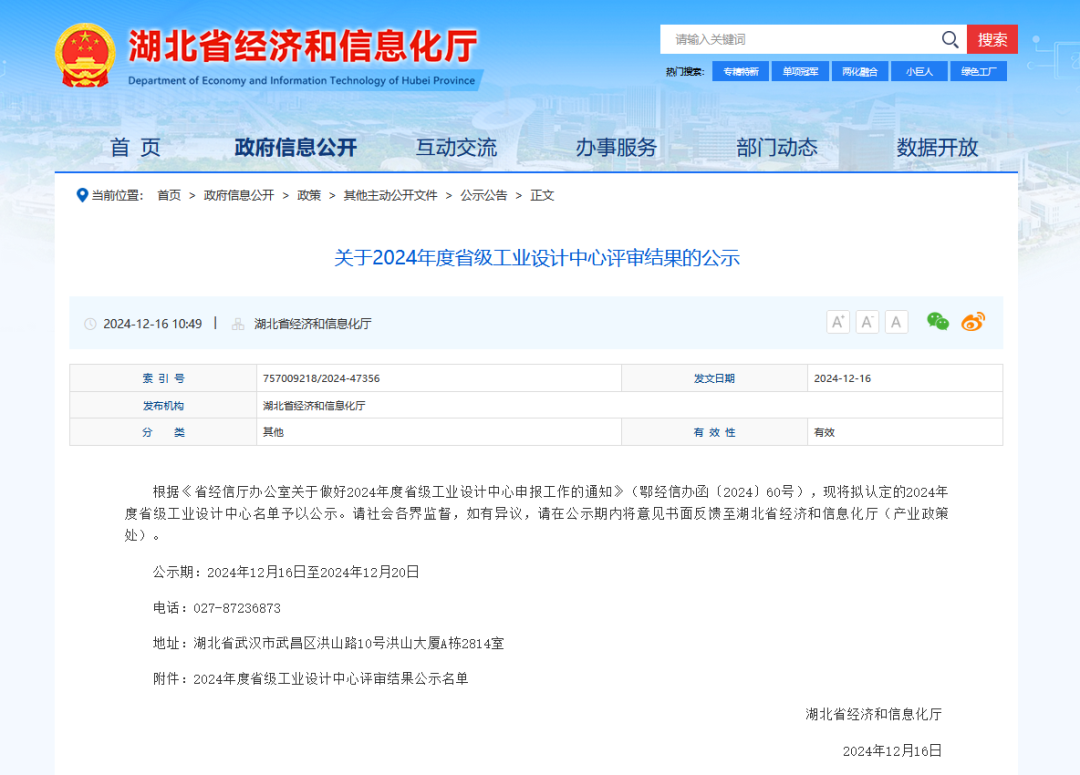The image size is (1080, 775).
Task: Click the location pin icon in breadcrumb
Action: (x=82, y=195)
